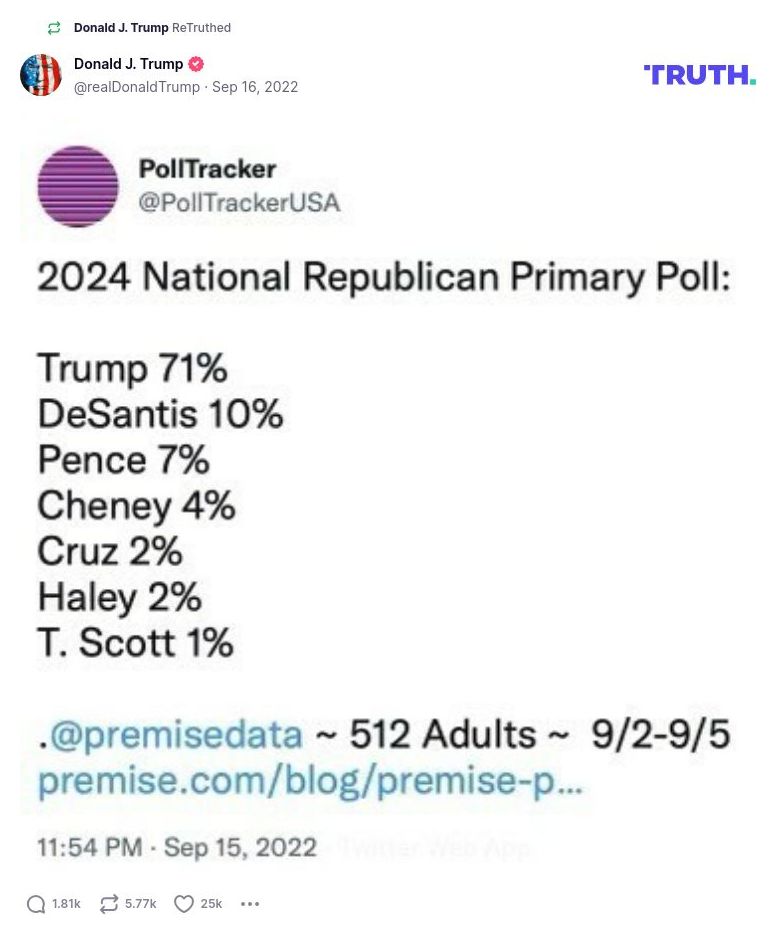Click the @PollTrackerUSA handle
Screen dimensions: 777x935
[x=237, y=203]
